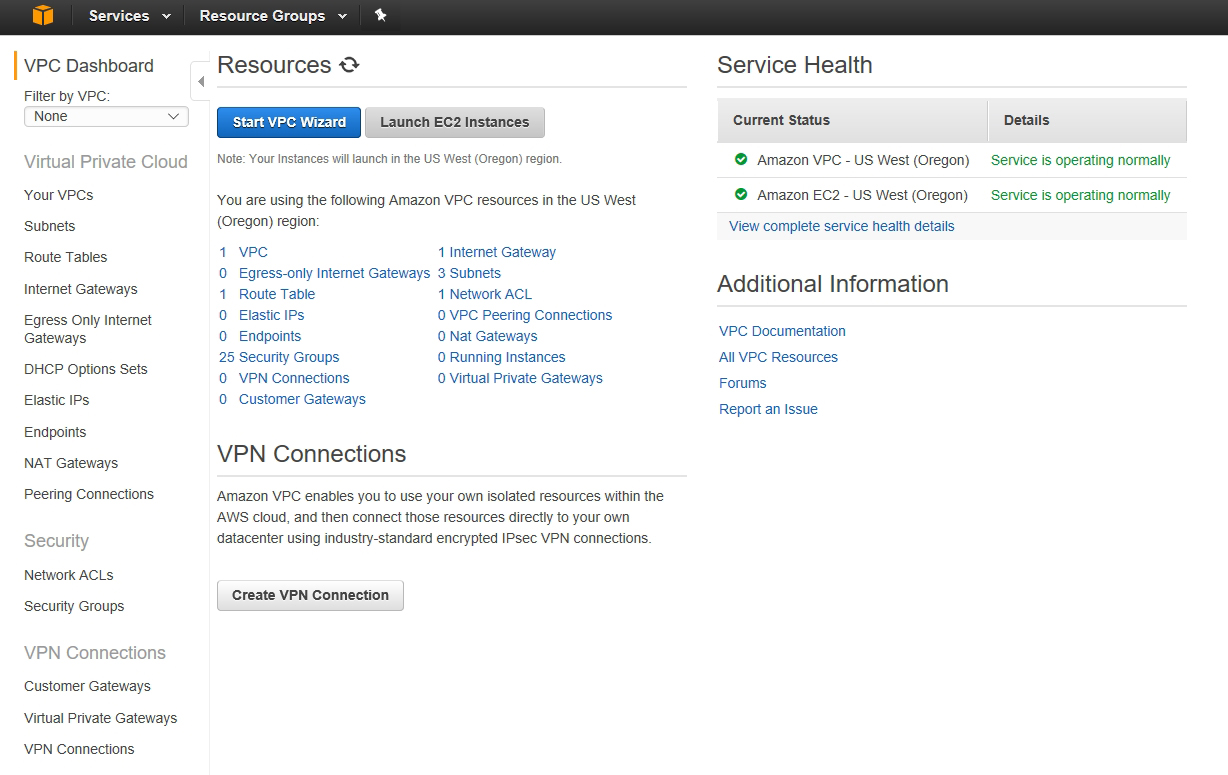View complete service health details
Screen dimensions: 1228x775
pyautogui.click(x=842, y=226)
